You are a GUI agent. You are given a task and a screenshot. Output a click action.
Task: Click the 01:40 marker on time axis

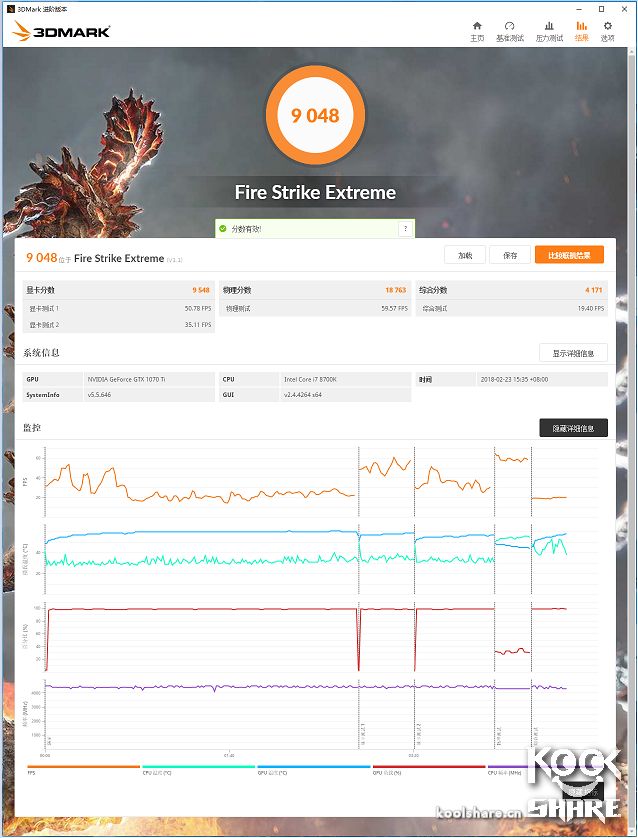click(x=229, y=755)
